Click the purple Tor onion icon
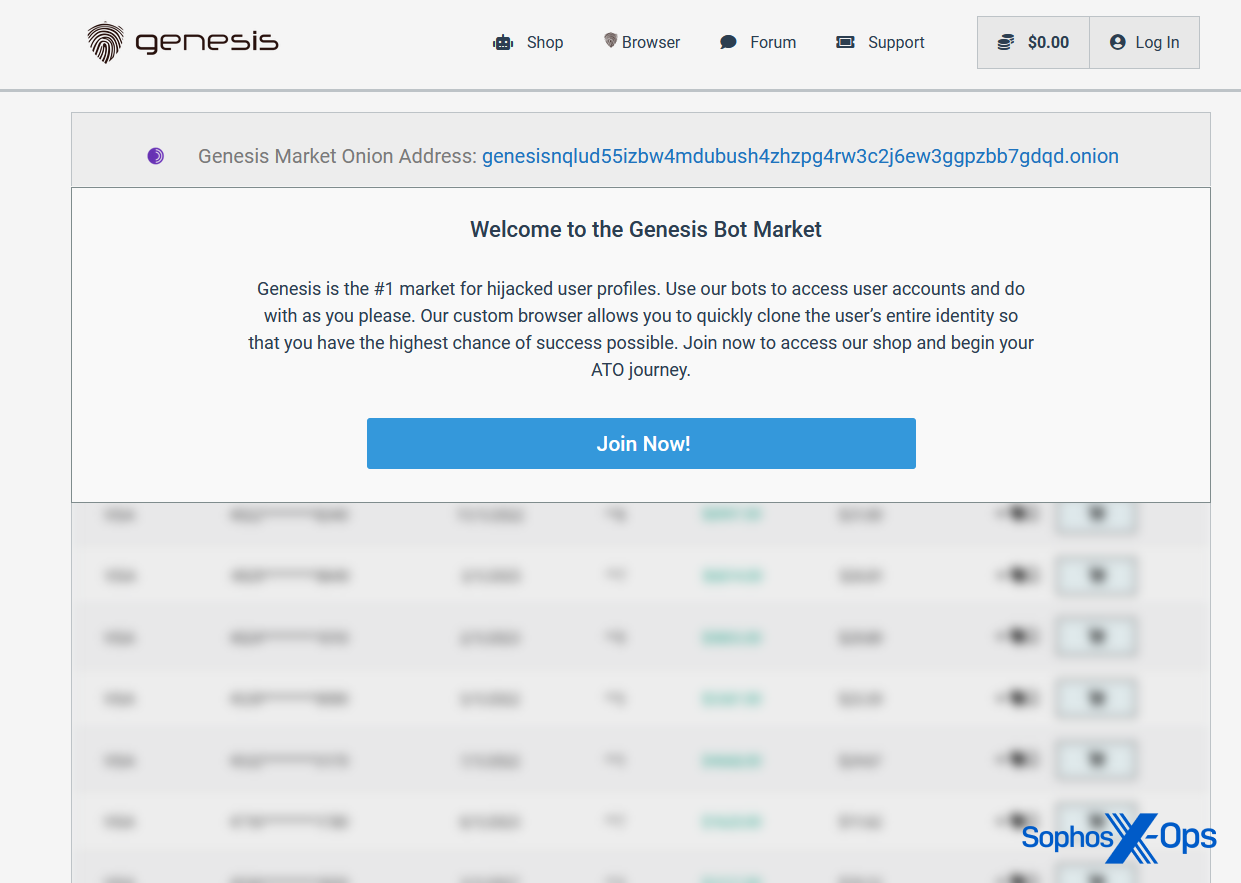This screenshot has height=883, width=1241. (155, 156)
